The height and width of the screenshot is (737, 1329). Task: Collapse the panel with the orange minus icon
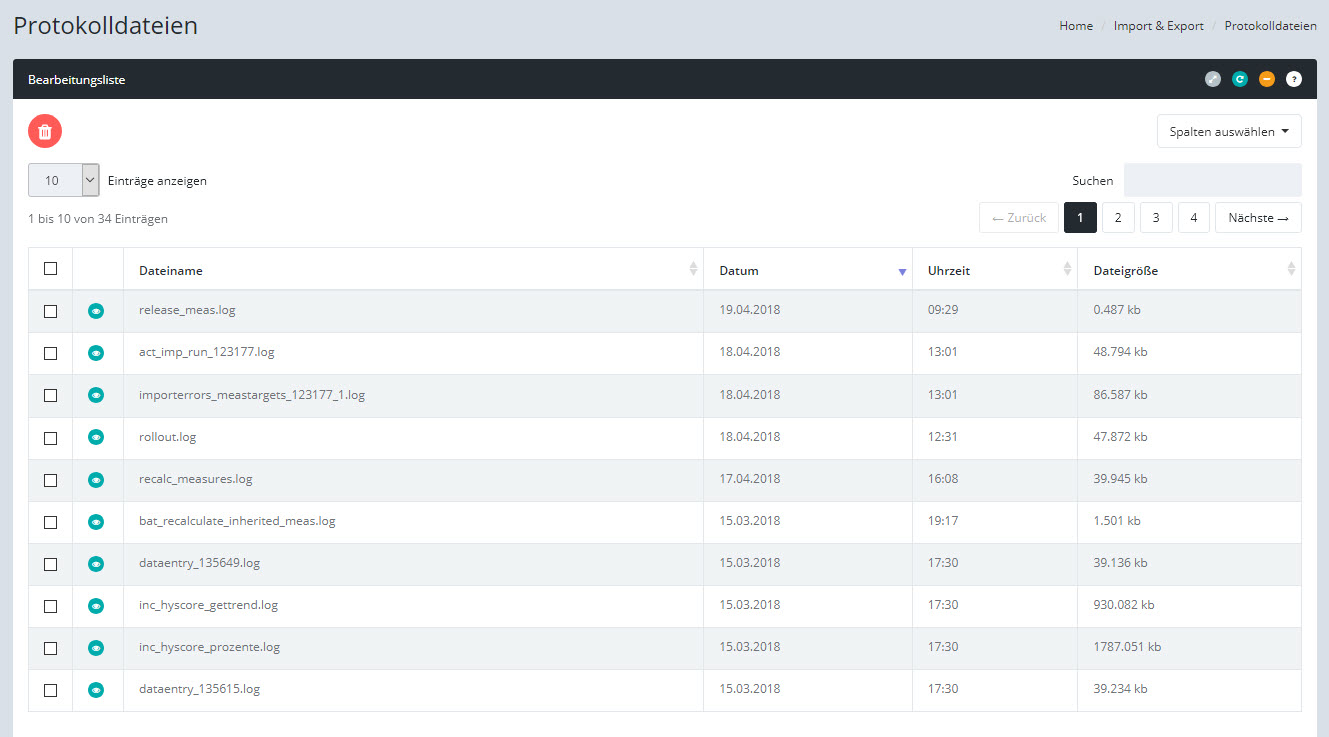1267,79
